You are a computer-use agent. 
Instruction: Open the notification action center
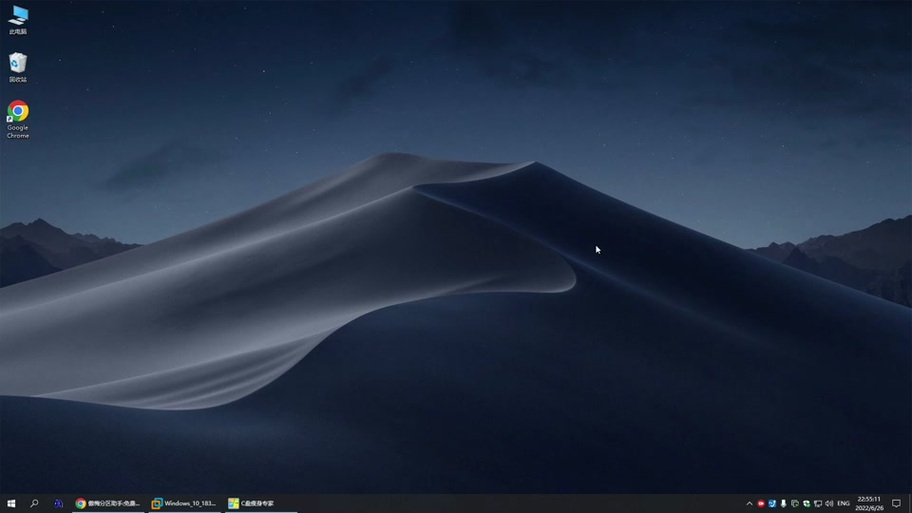[896, 503]
